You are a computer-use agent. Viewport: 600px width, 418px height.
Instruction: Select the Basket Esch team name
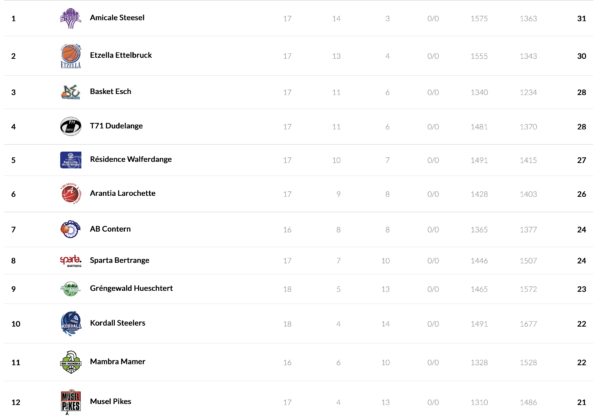(x=110, y=92)
